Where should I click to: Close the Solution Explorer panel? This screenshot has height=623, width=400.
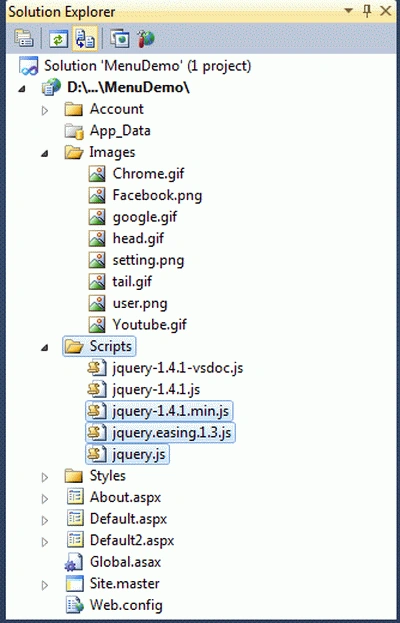(385, 11)
